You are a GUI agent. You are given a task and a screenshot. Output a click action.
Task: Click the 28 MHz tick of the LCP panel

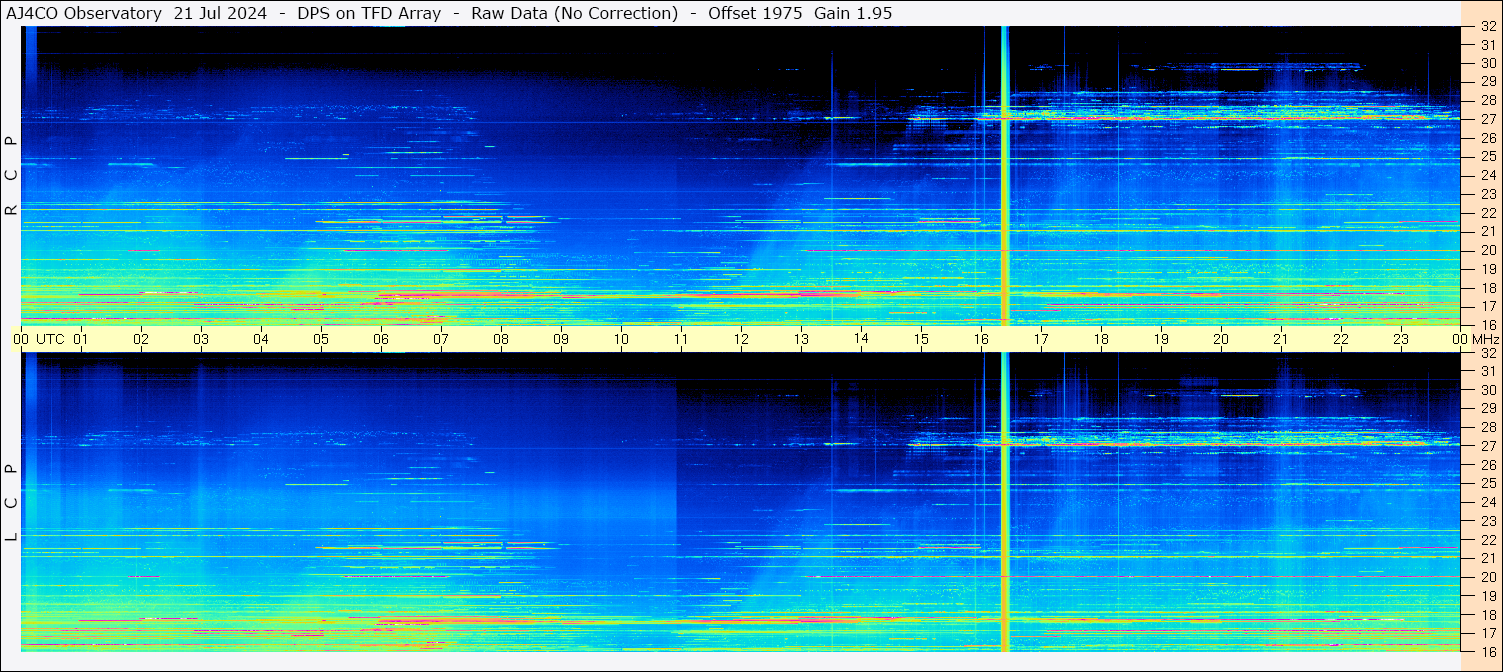coord(1488,427)
